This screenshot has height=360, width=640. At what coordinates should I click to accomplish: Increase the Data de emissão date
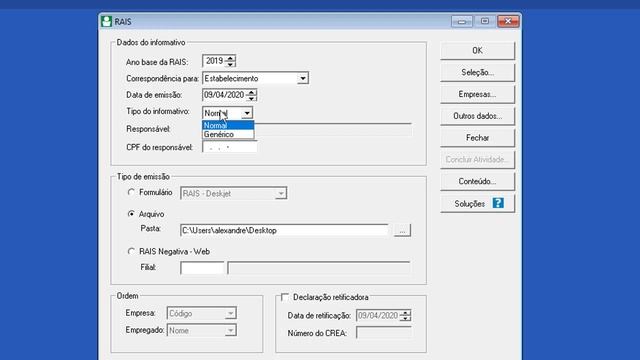tap(251, 92)
